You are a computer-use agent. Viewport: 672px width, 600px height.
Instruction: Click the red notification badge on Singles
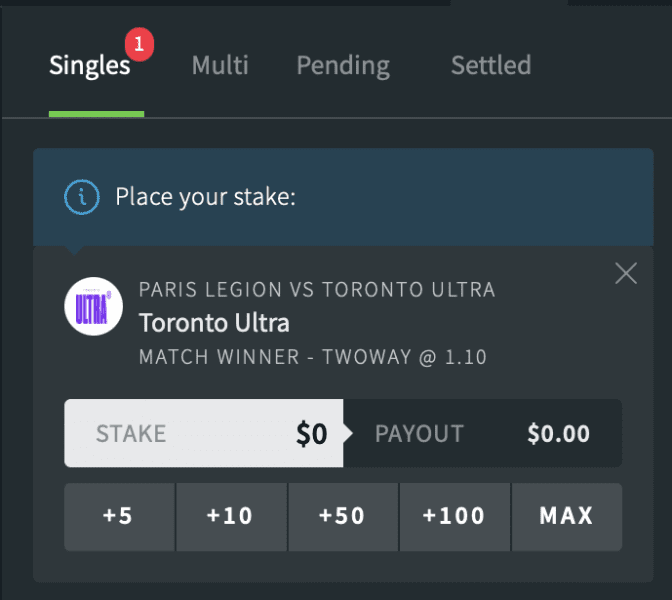(x=140, y=44)
